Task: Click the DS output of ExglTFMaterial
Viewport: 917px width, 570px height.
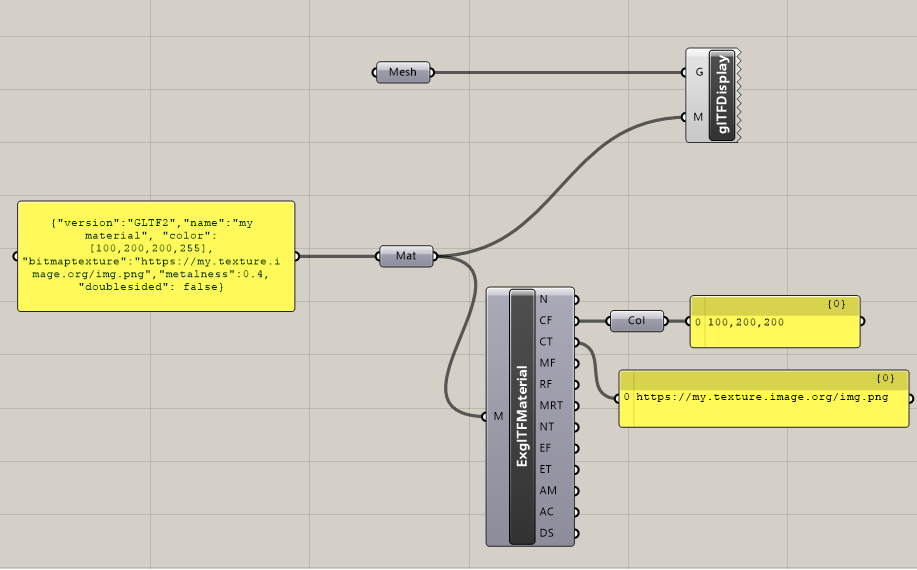Action: (546, 533)
